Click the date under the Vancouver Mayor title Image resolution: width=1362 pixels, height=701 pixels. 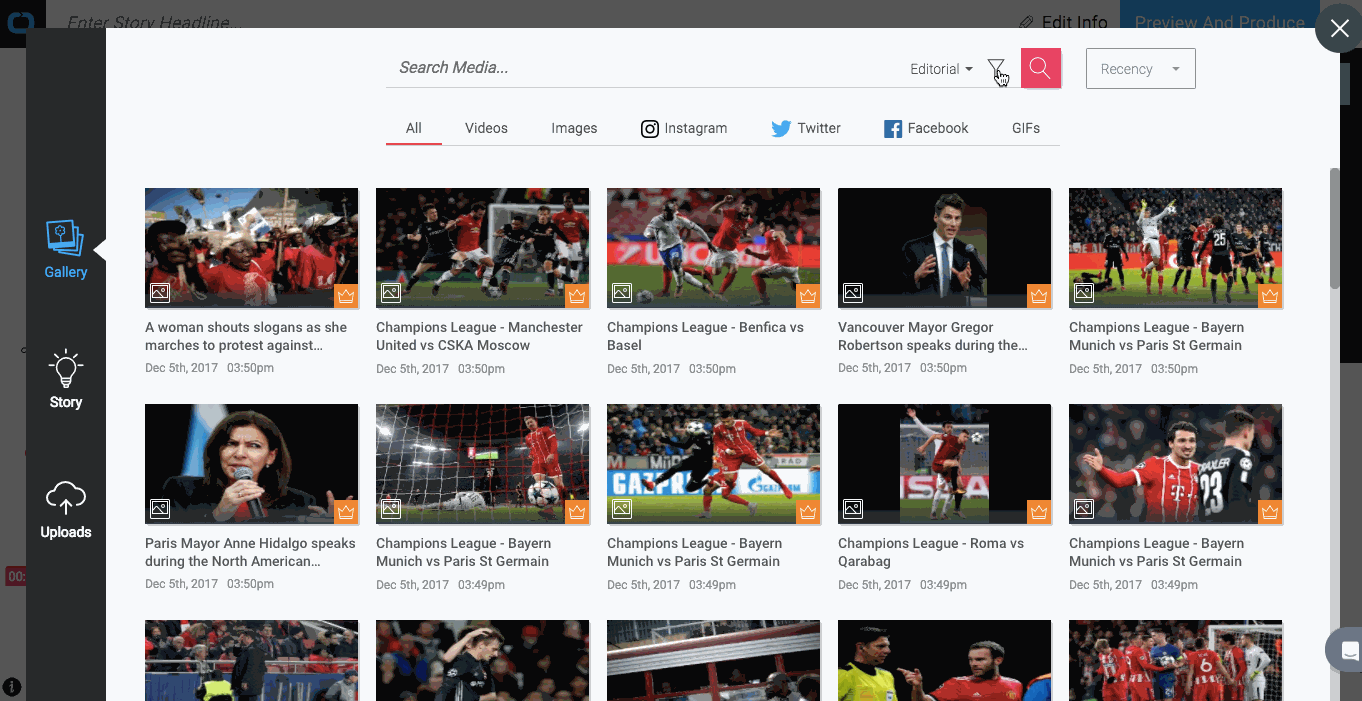pos(902,368)
